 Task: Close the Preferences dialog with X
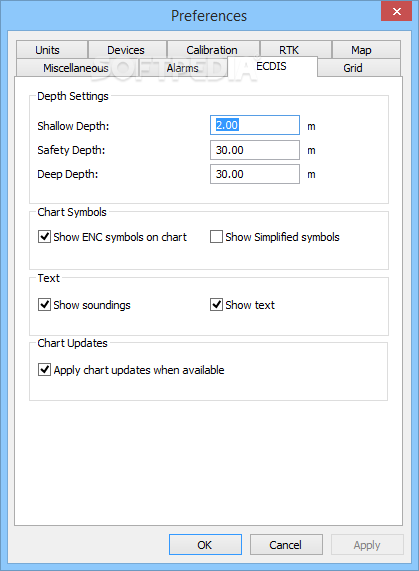[x=396, y=11]
